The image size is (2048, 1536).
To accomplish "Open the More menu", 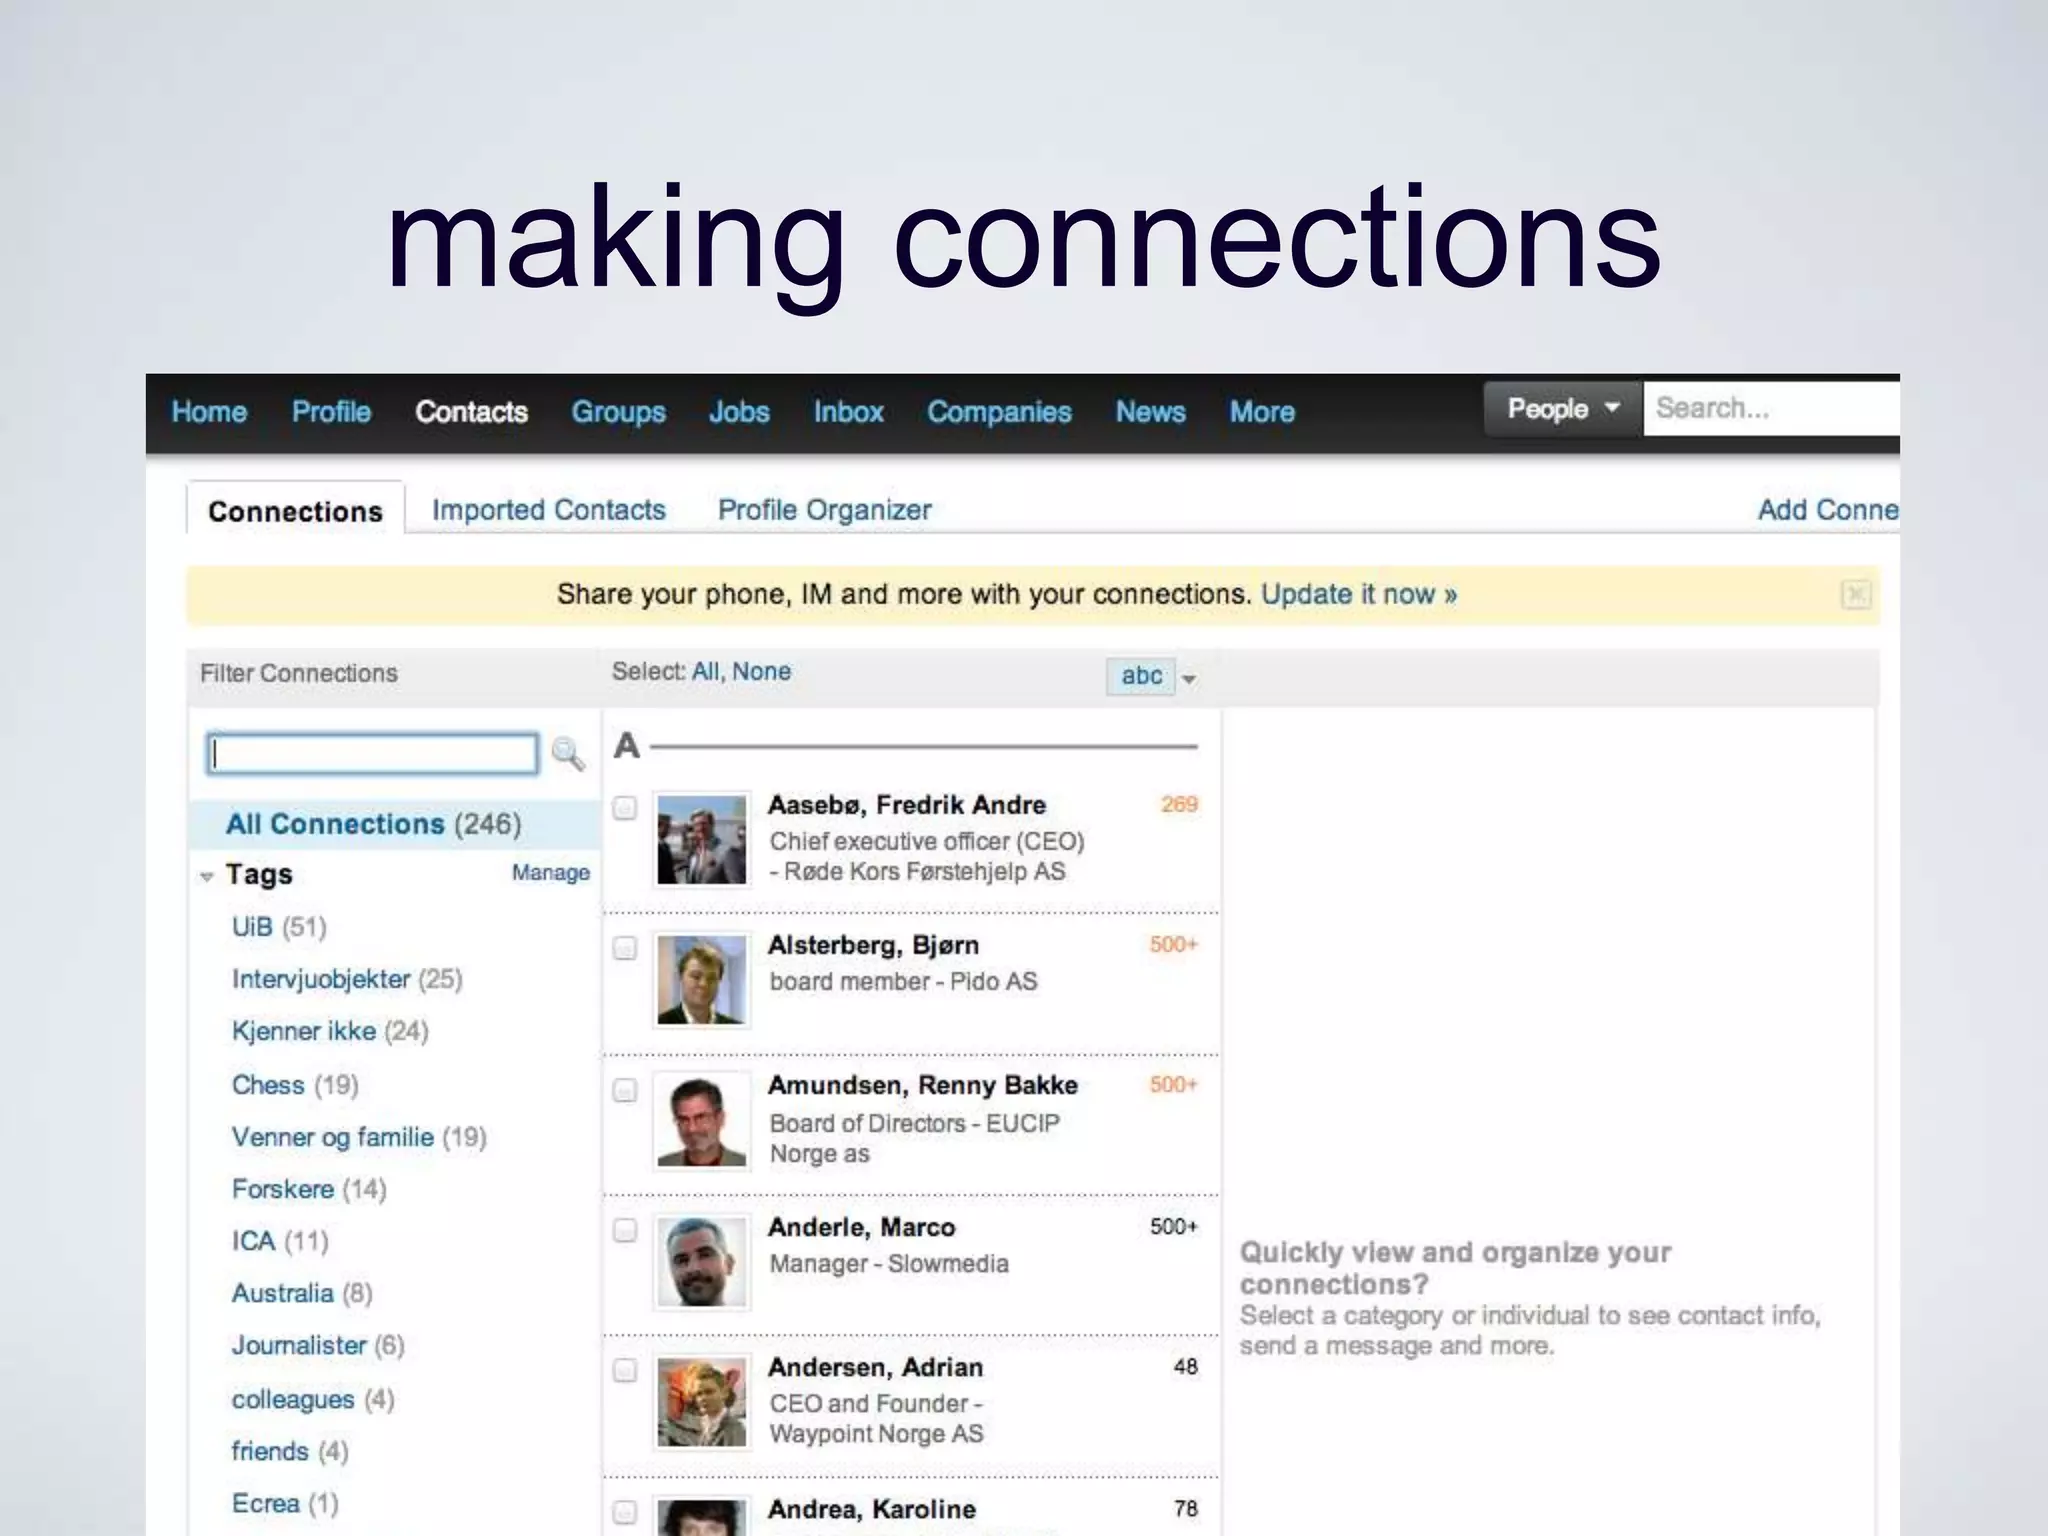I will [x=1262, y=412].
